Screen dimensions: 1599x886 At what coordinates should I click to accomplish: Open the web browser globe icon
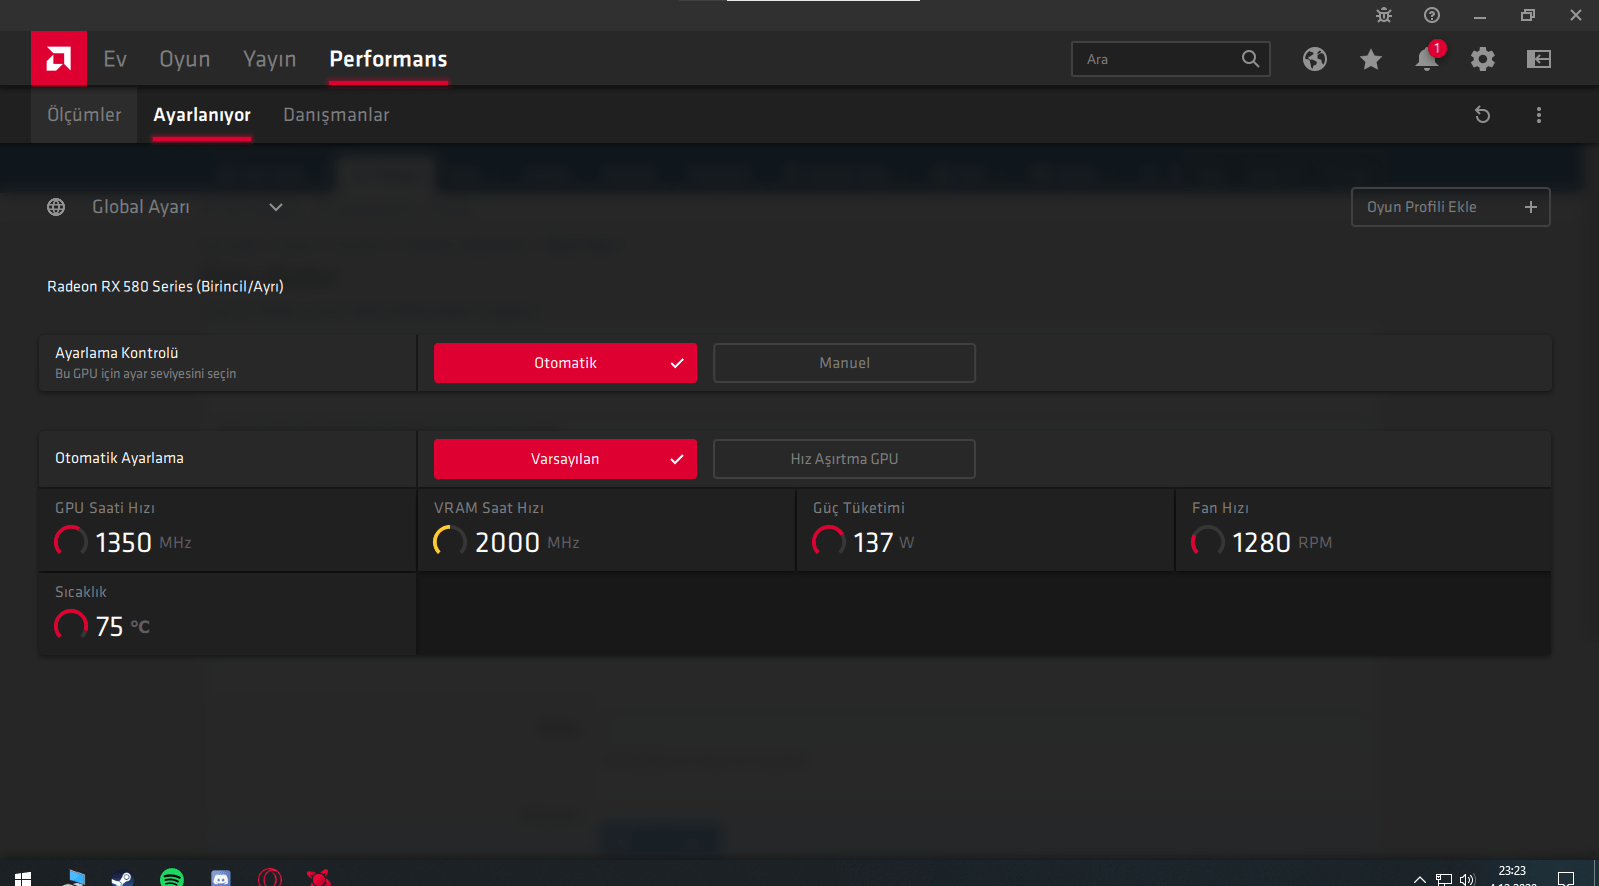(x=1315, y=59)
